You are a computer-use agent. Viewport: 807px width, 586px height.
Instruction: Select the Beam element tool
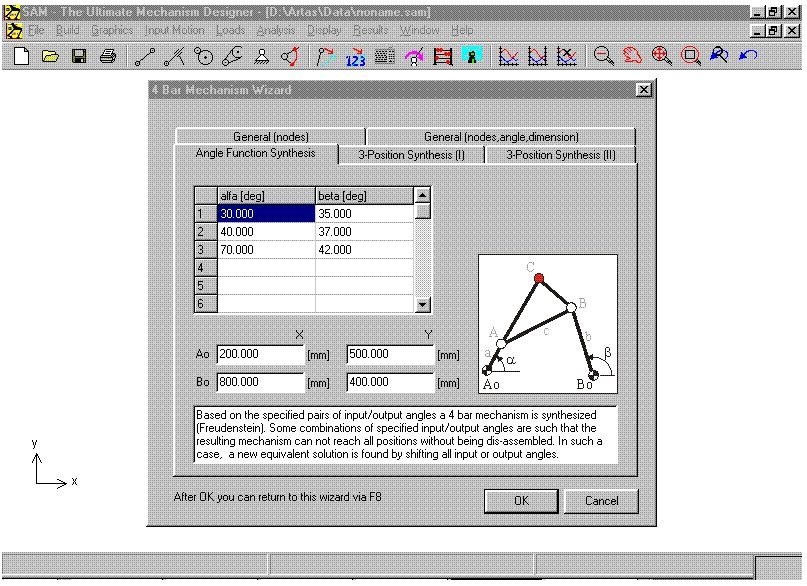click(x=145, y=56)
